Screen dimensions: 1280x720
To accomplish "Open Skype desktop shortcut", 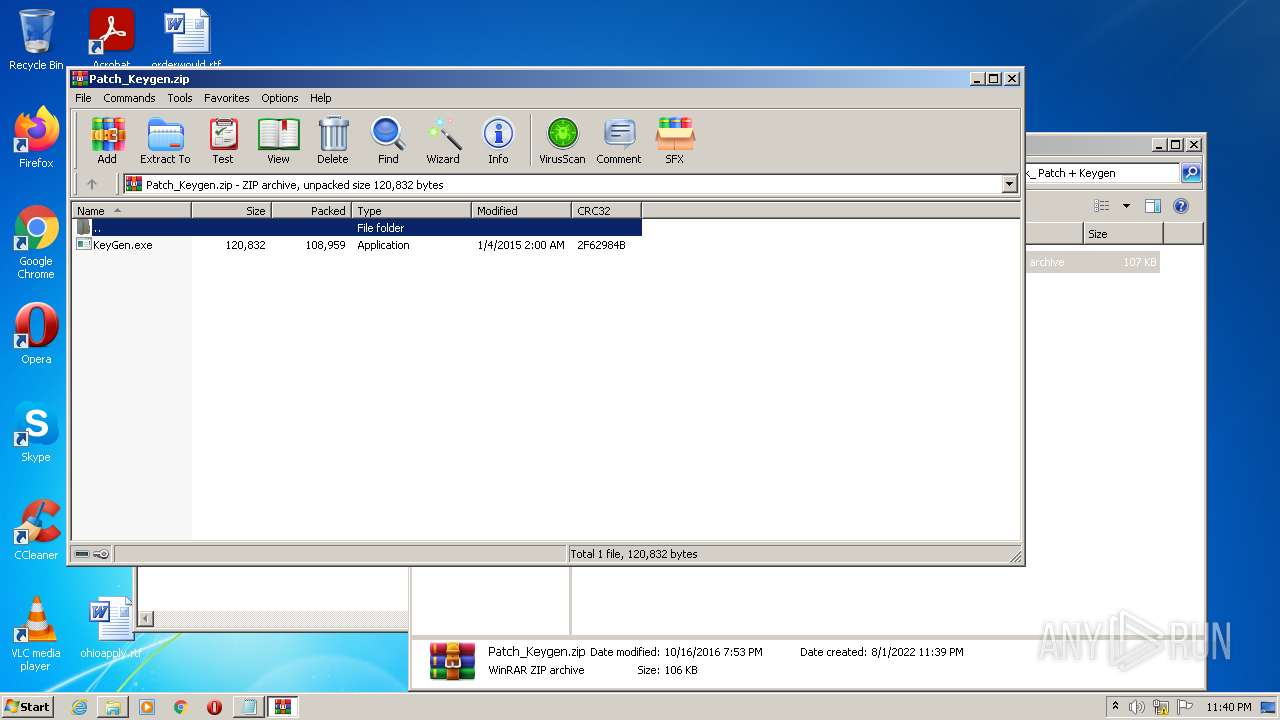I will click(36, 432).
